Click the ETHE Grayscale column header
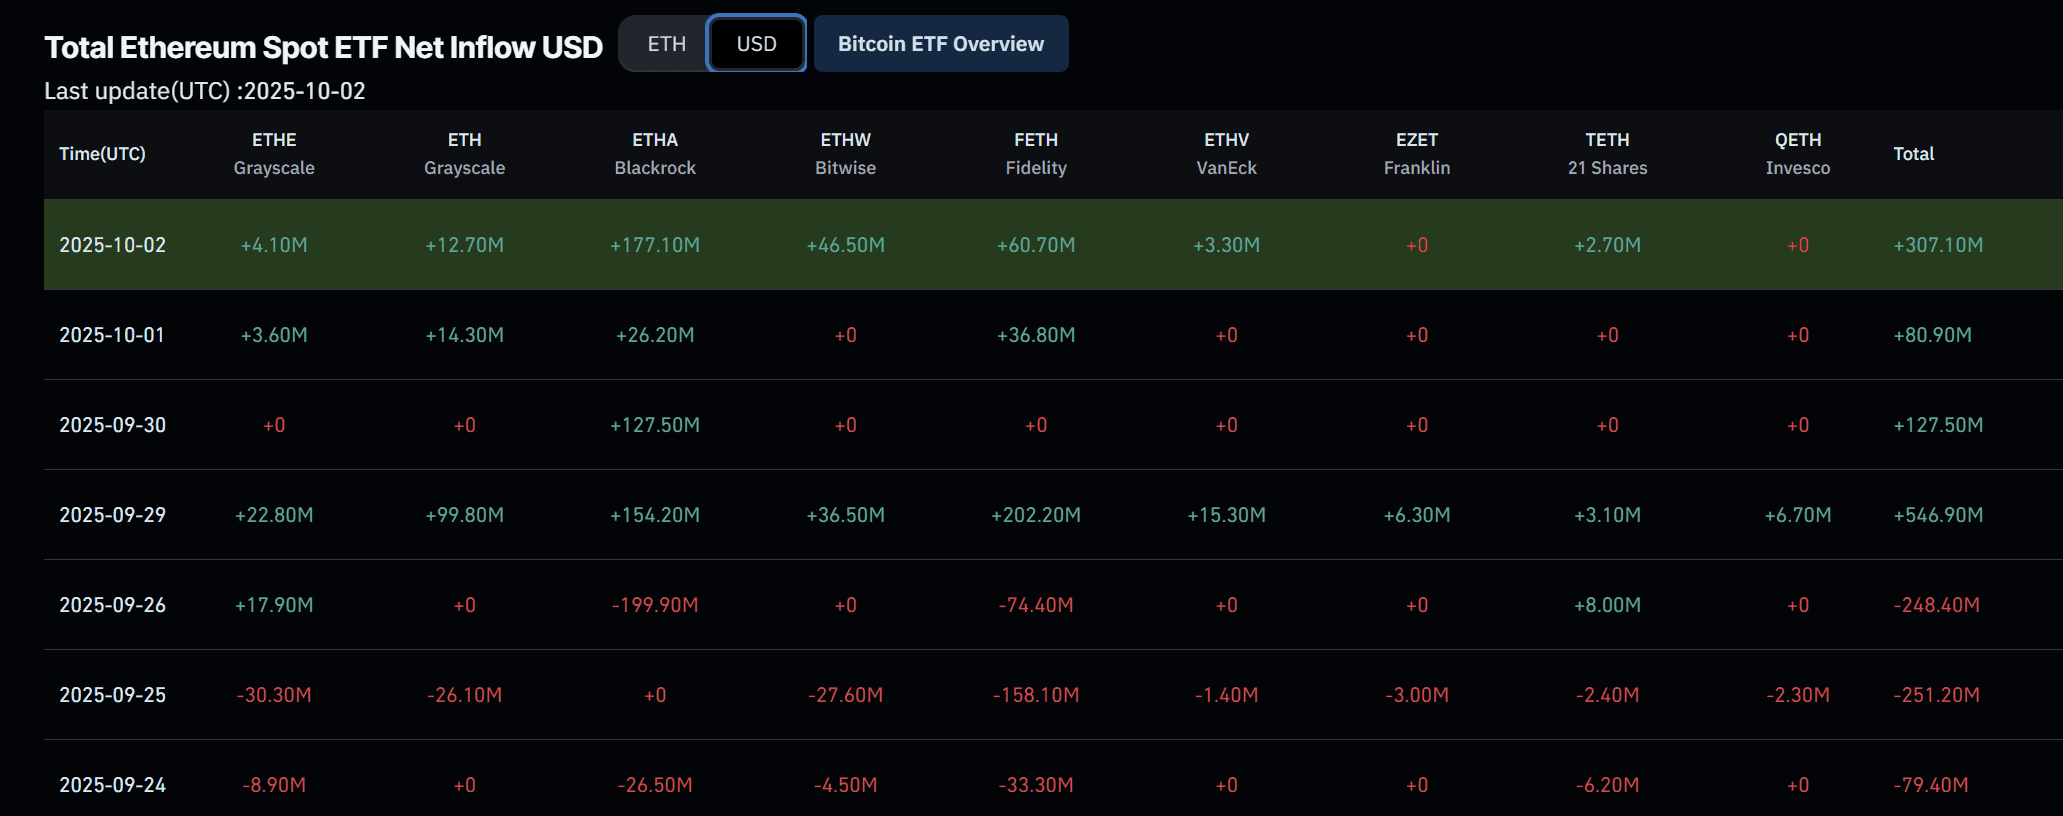The height and width of the screenshot is (816, 2063). (x=274, y=154)
